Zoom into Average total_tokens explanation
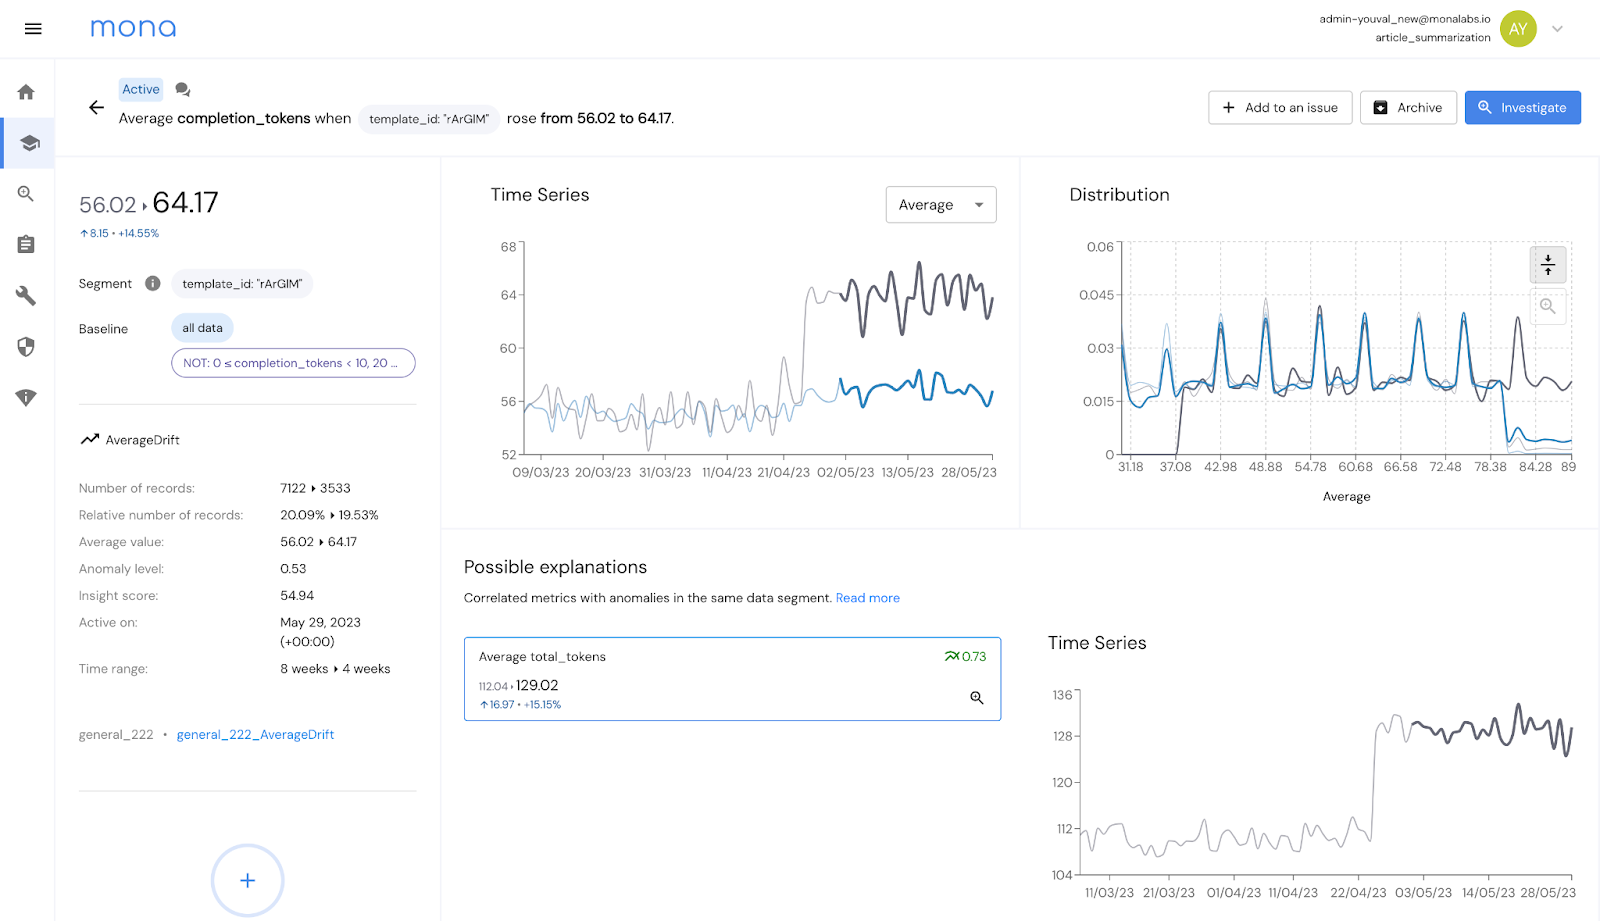Screen dimensions: 1600x921 coord(976,698)
